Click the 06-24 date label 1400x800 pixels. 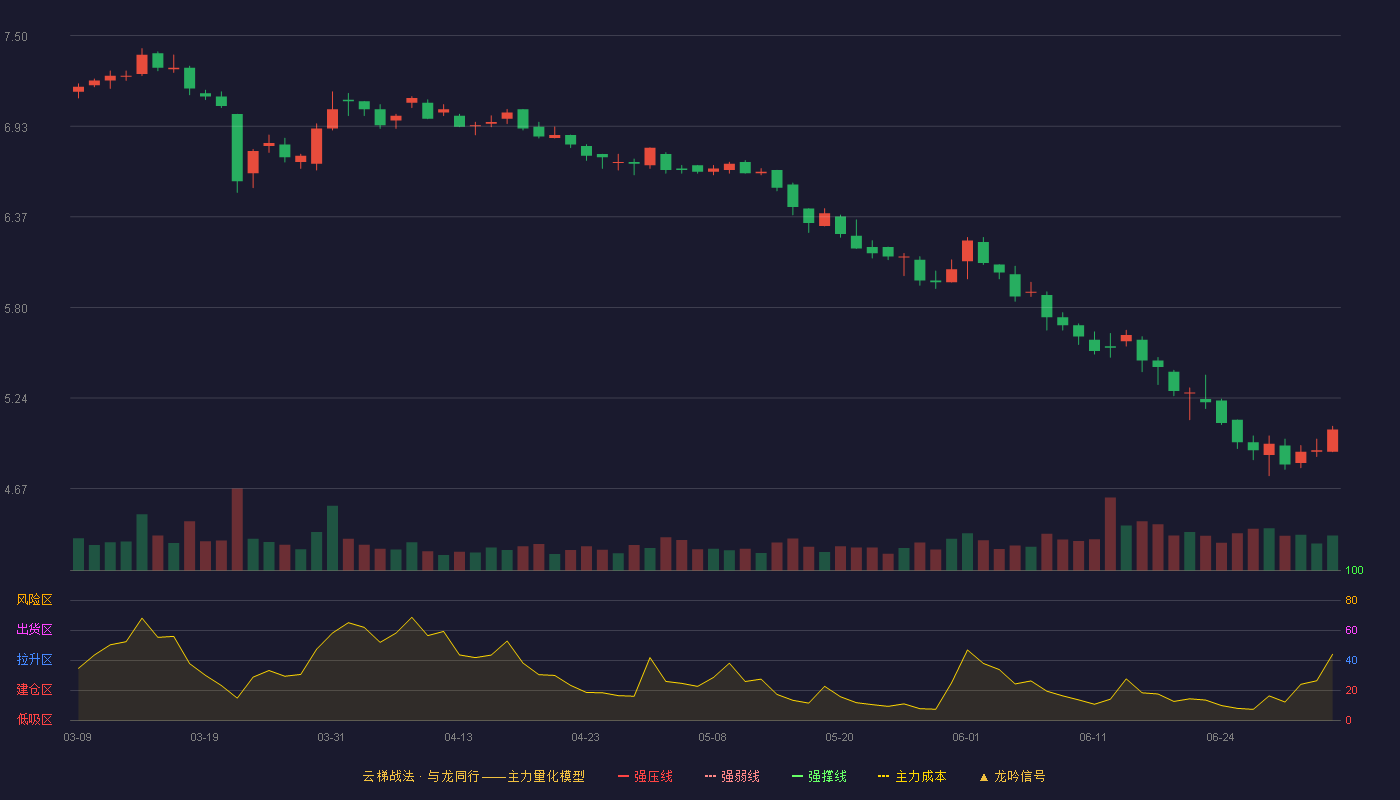pyautogui.click(x=1220, y=737)
